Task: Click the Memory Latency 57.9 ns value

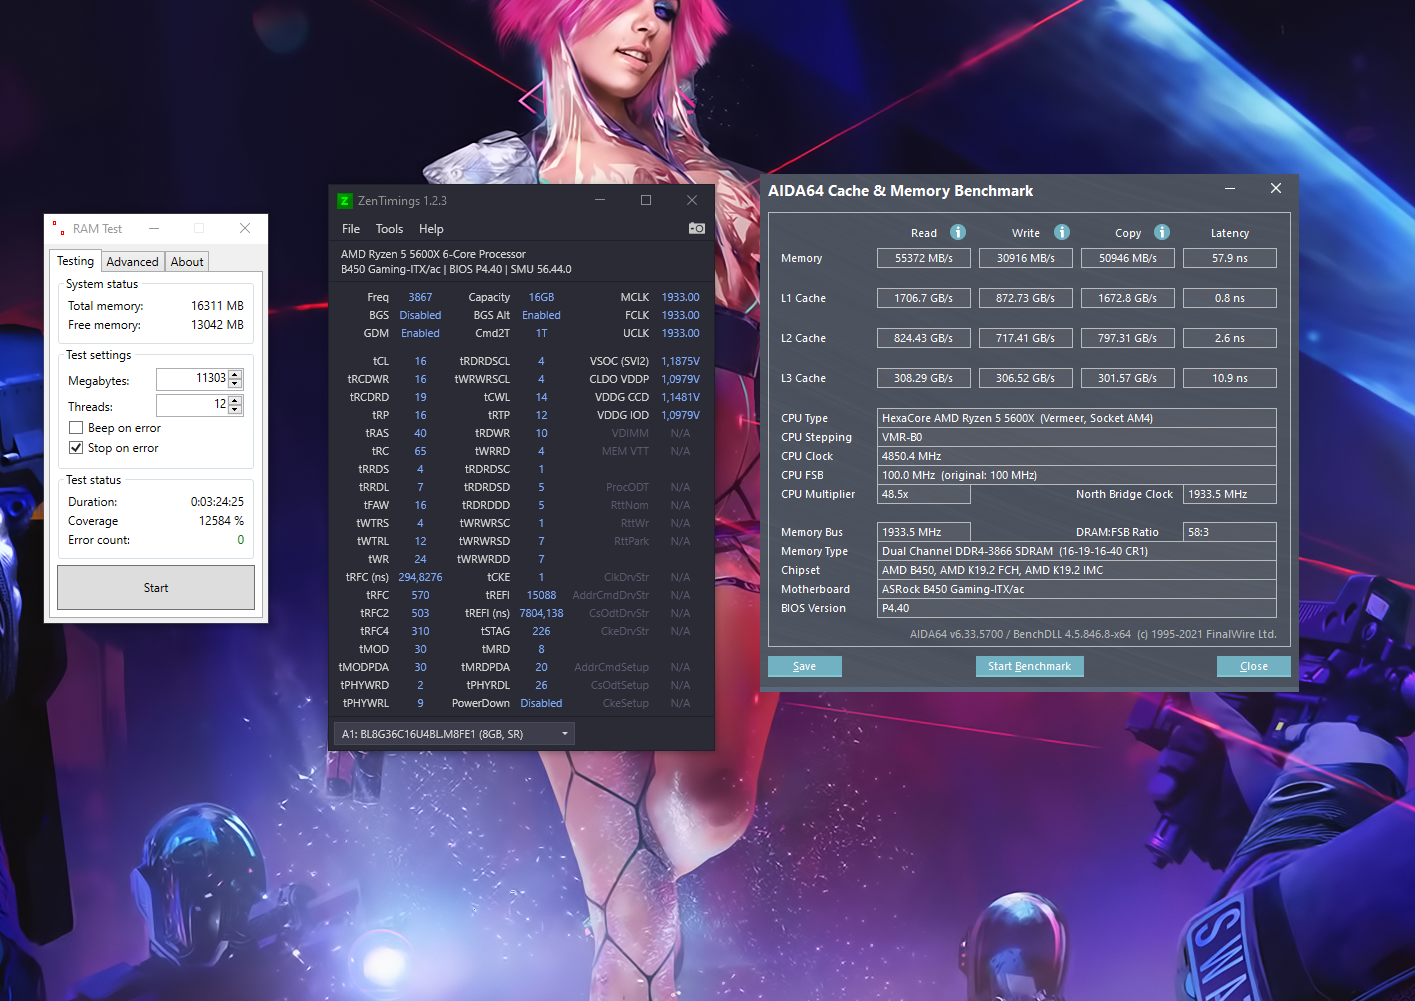Action: 1230,258
